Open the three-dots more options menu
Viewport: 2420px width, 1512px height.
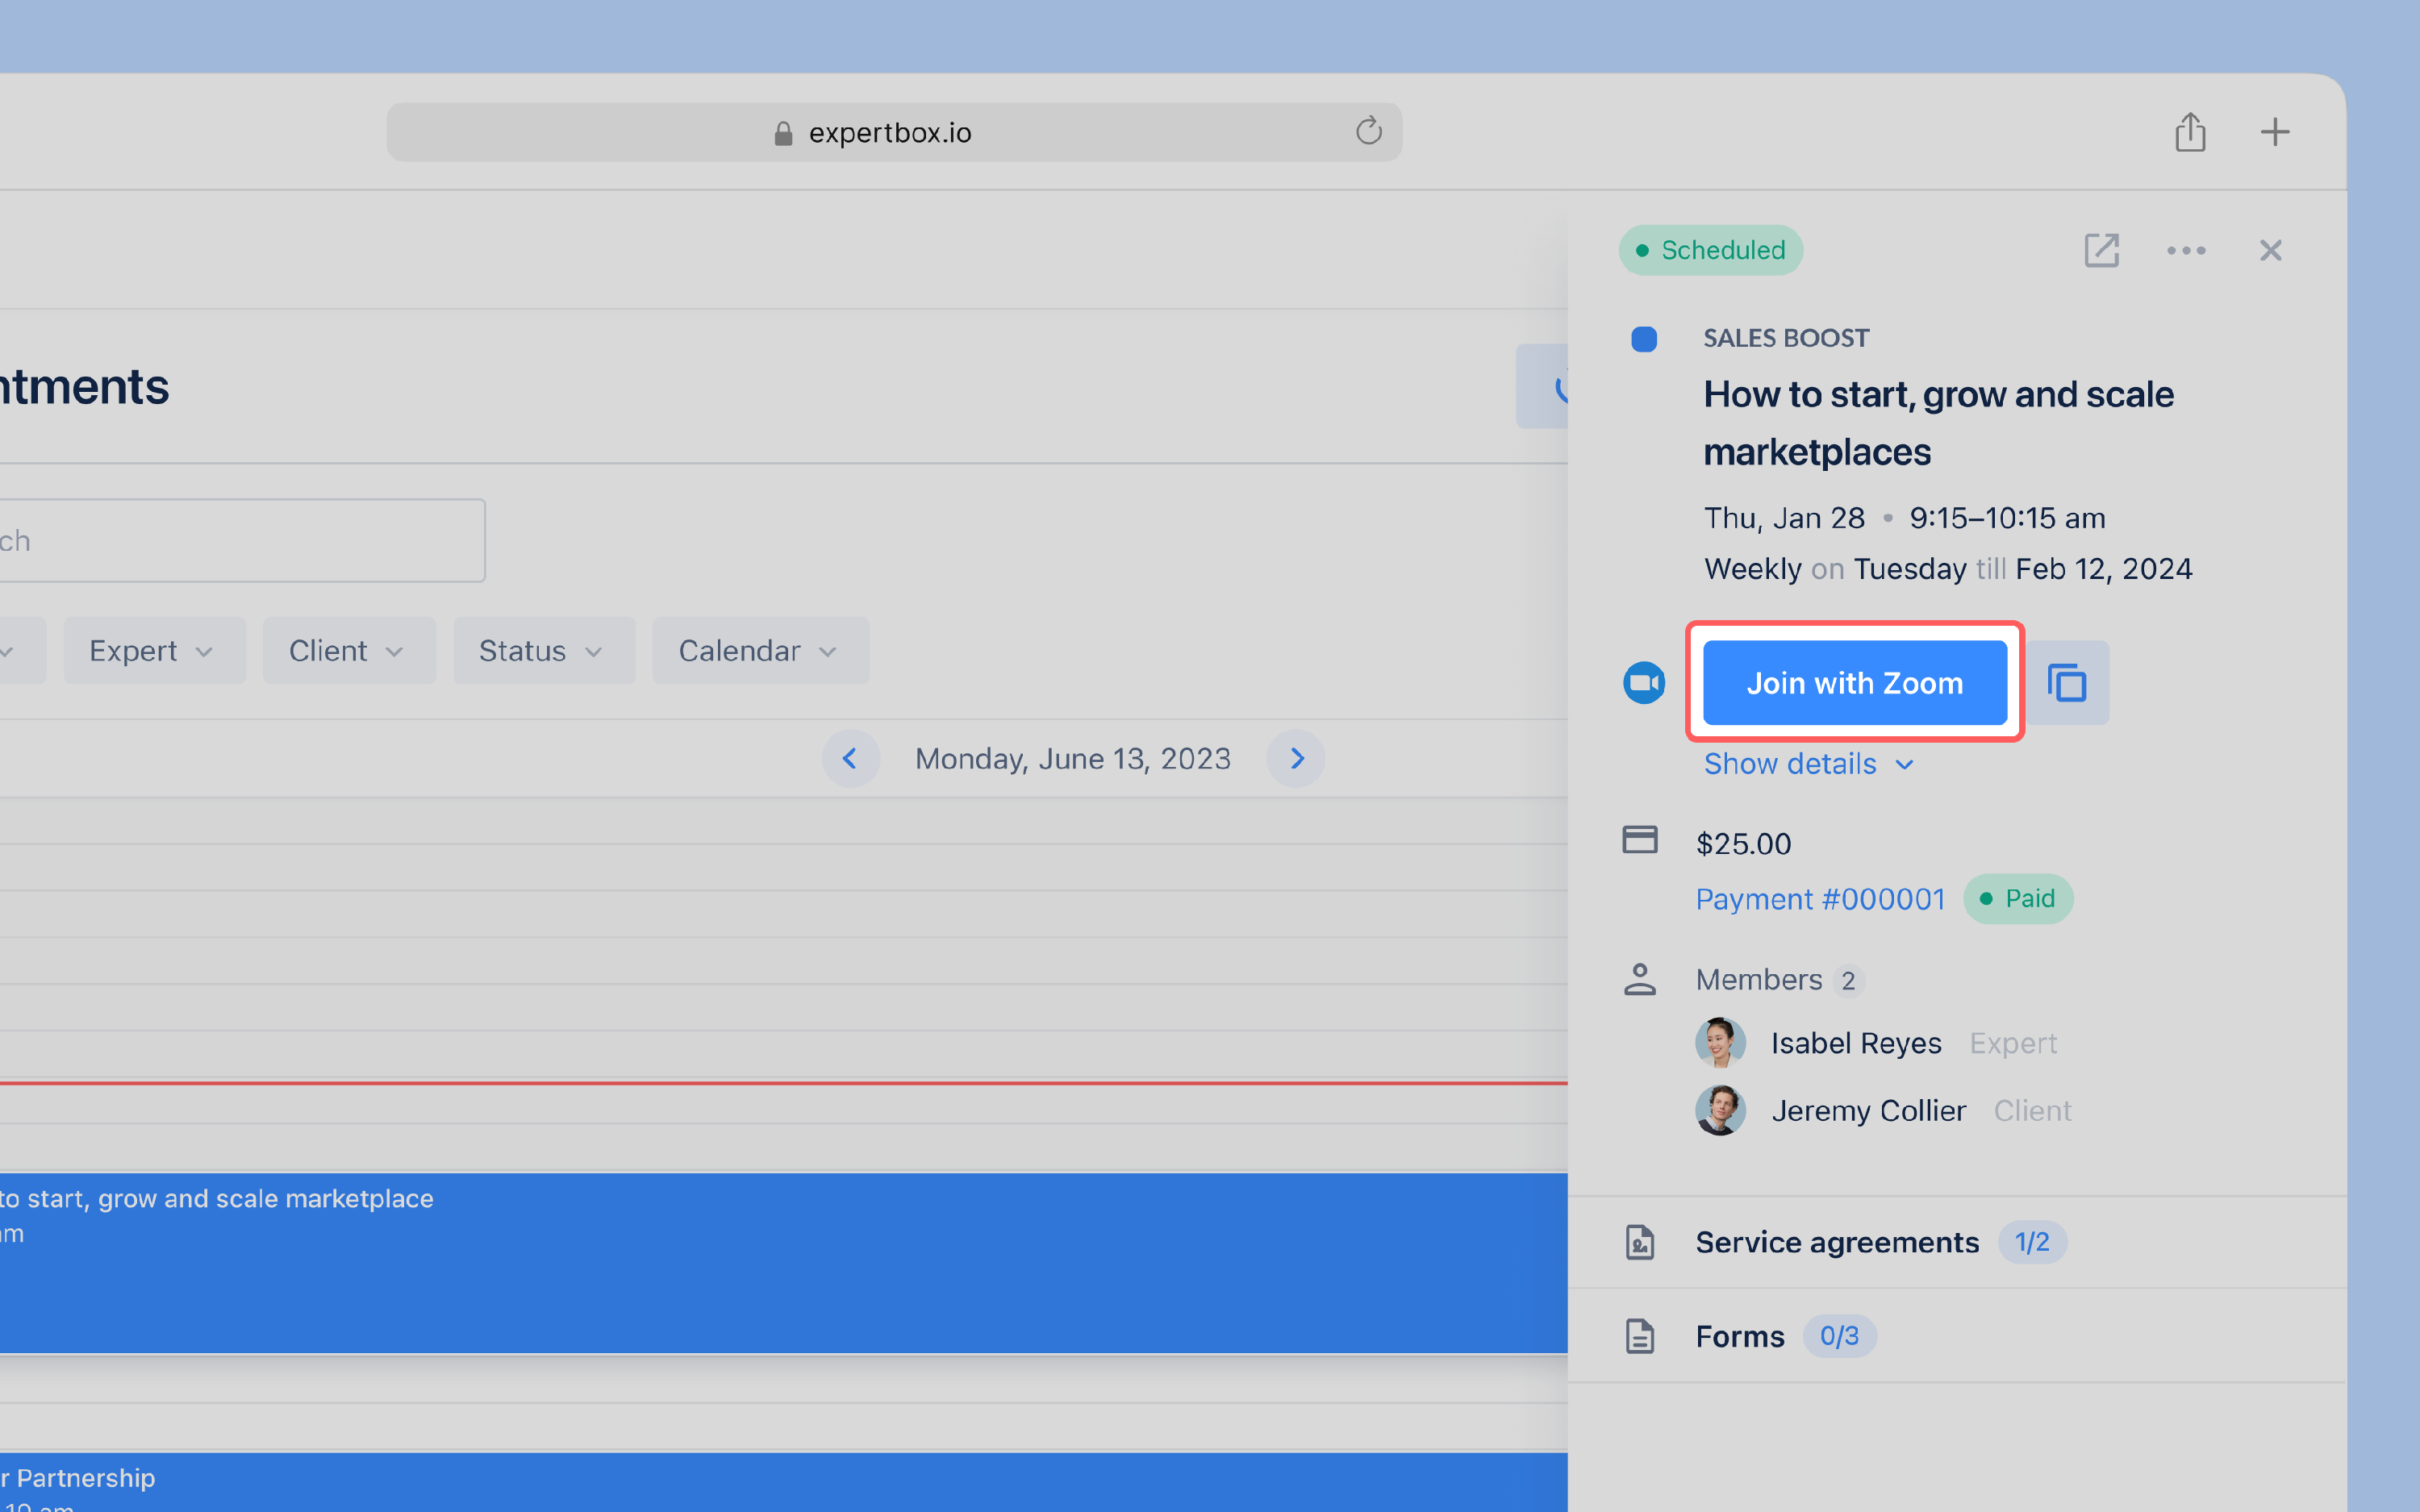click(x=2186, y=250)
